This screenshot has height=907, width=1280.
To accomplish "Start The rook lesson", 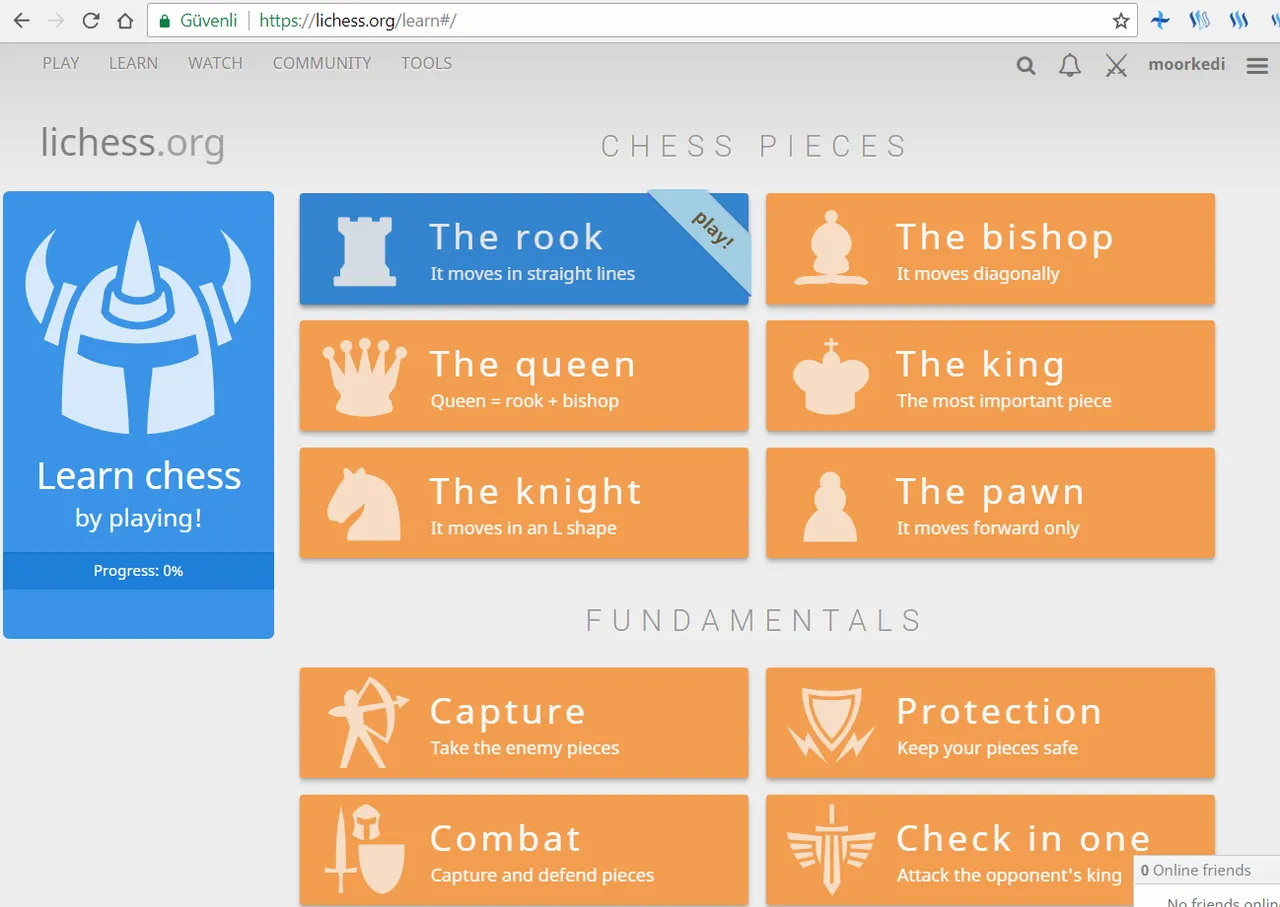I will point(524,249).
